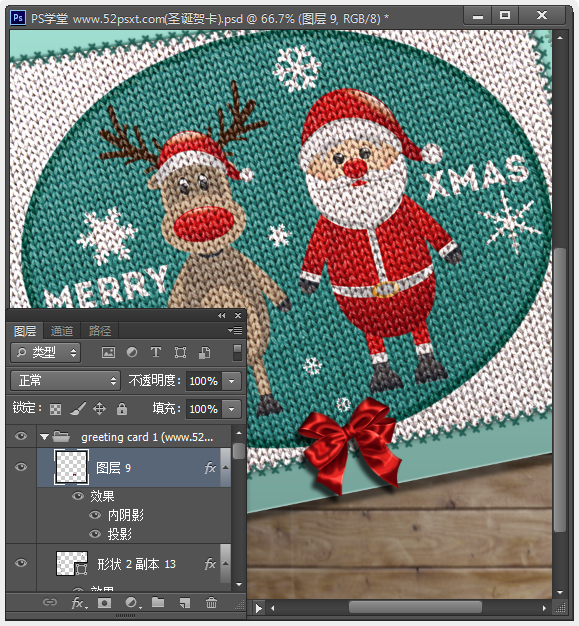Filter for adjustment layers icon

pos(132,352)
